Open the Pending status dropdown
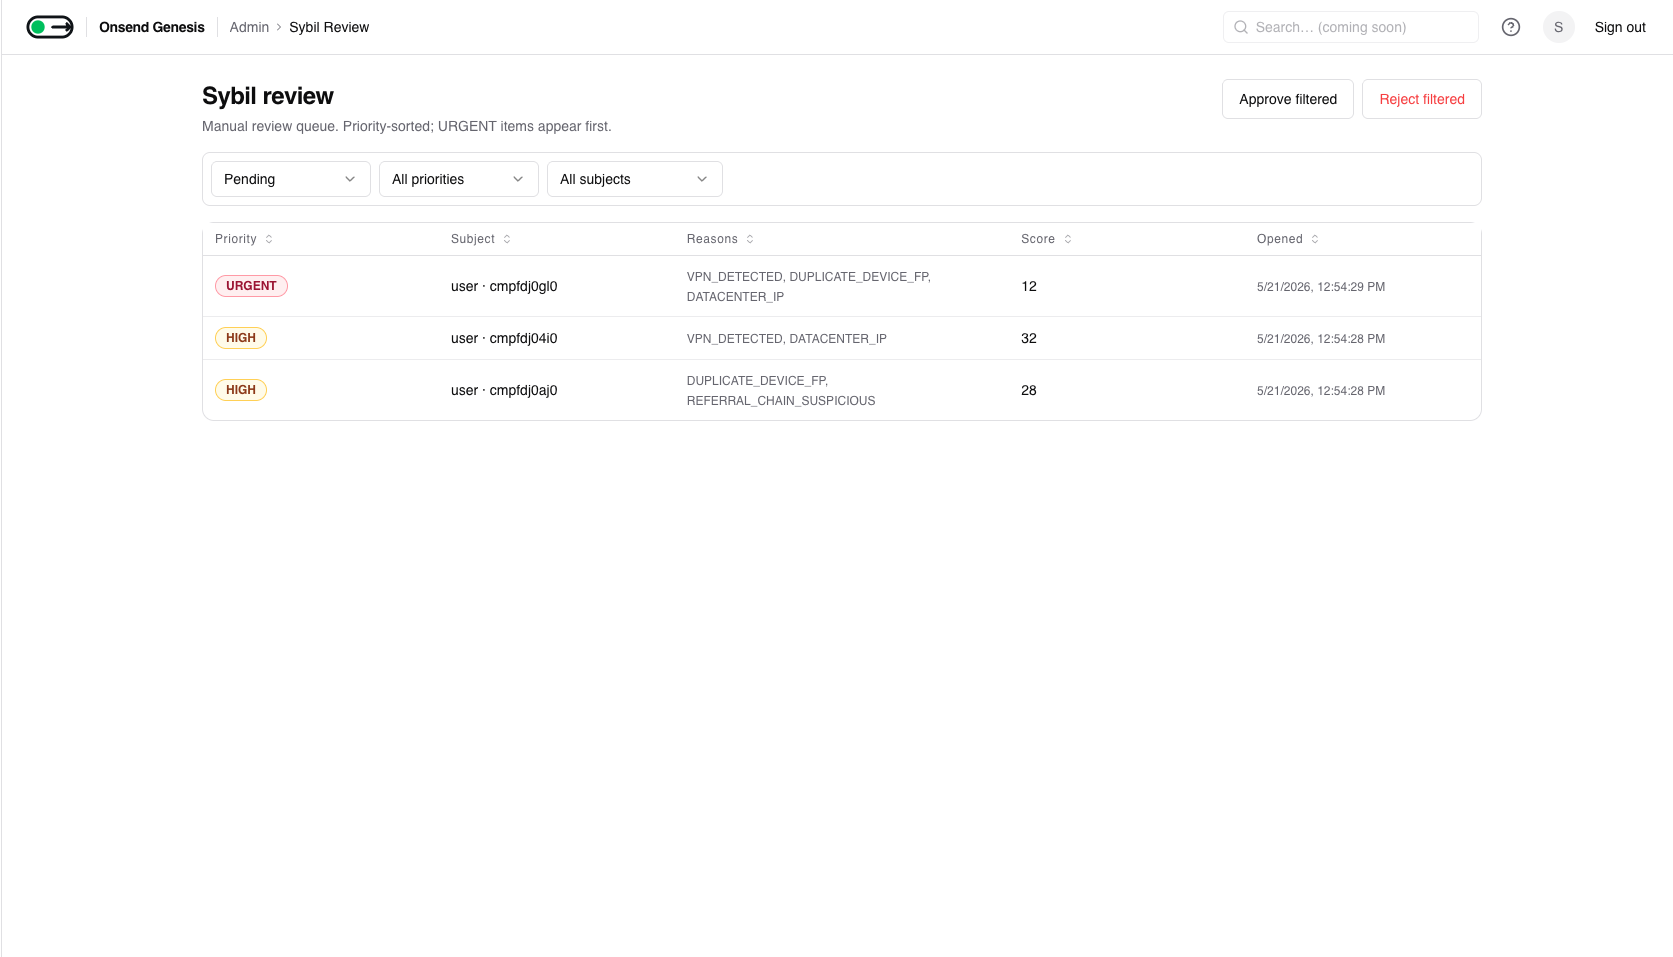Viewport: 1673px width, 957px height. (x=291, y=179)
